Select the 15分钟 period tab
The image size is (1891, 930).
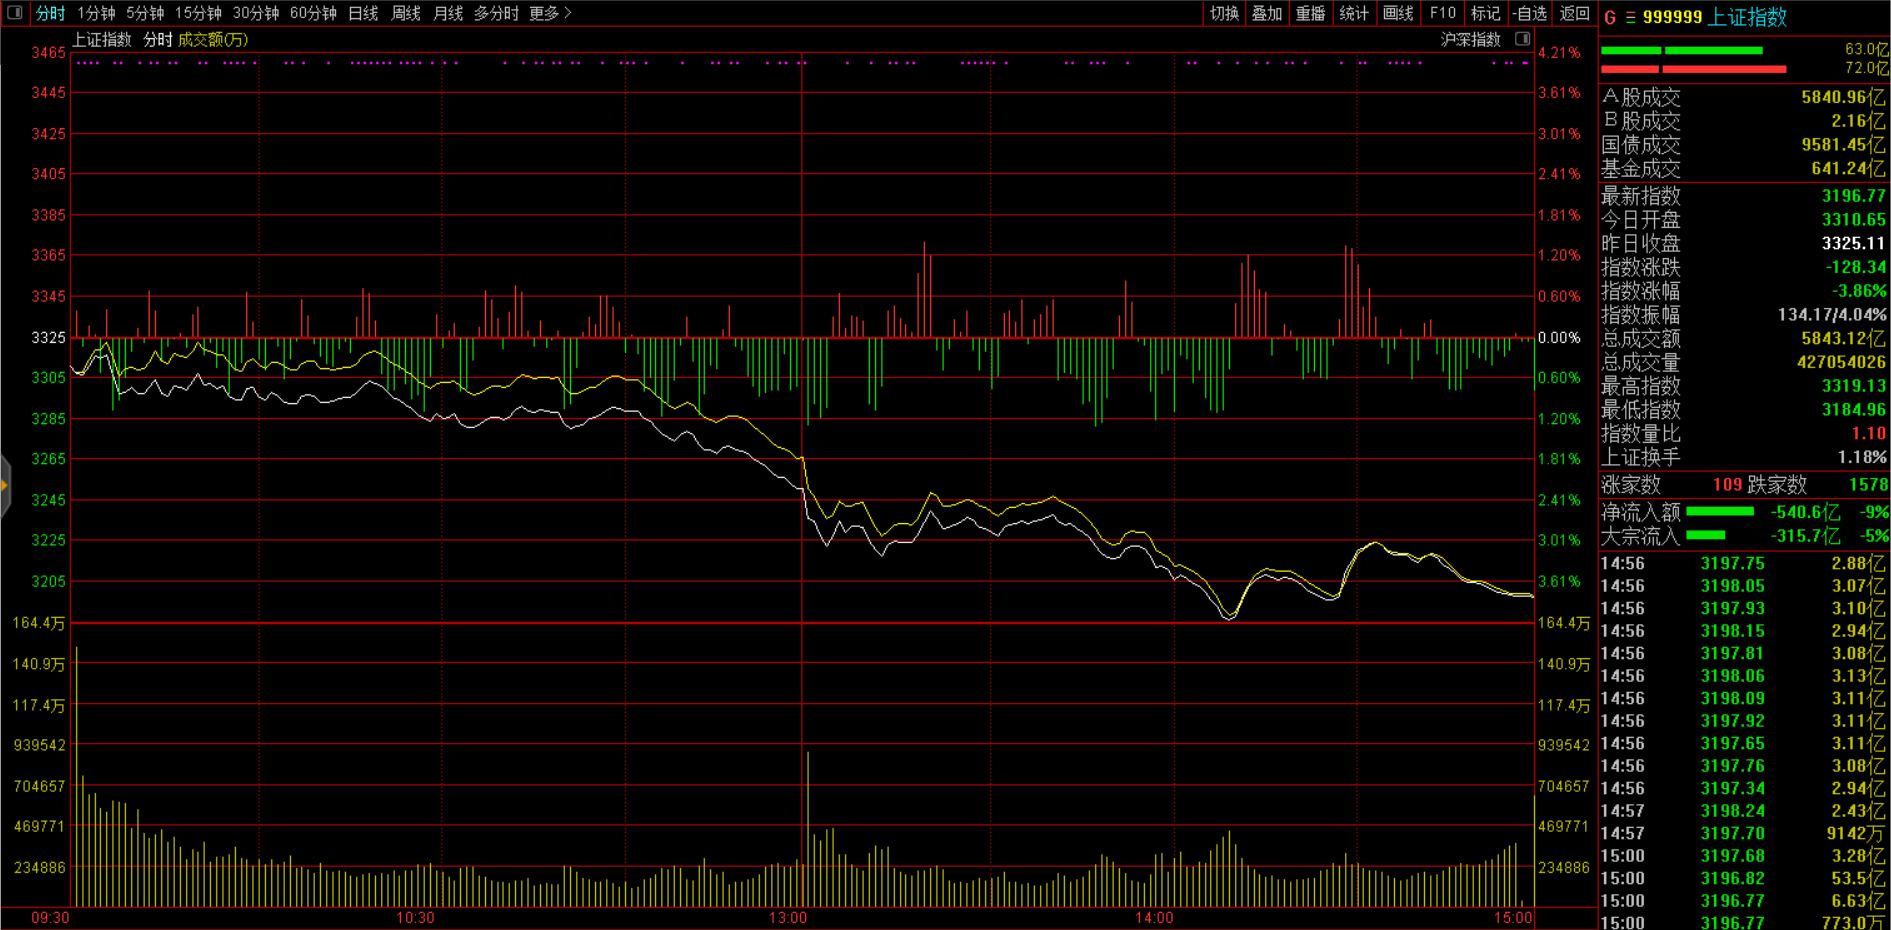point(198,13)
